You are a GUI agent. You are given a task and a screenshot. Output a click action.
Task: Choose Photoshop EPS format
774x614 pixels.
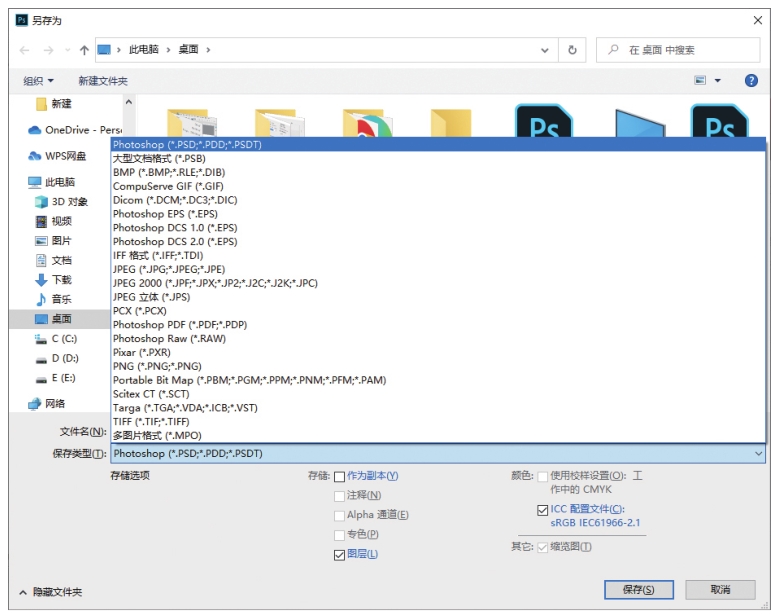(x=438, y=214)
